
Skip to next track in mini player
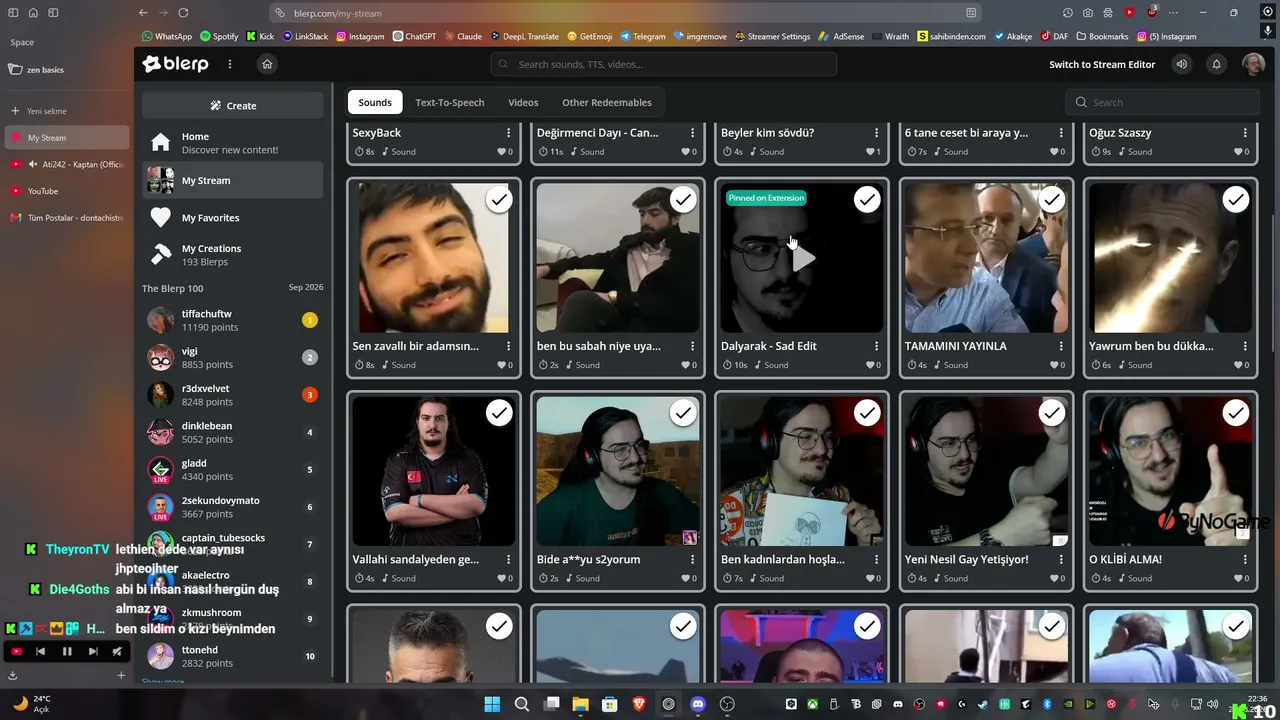(x=93, y=651)
